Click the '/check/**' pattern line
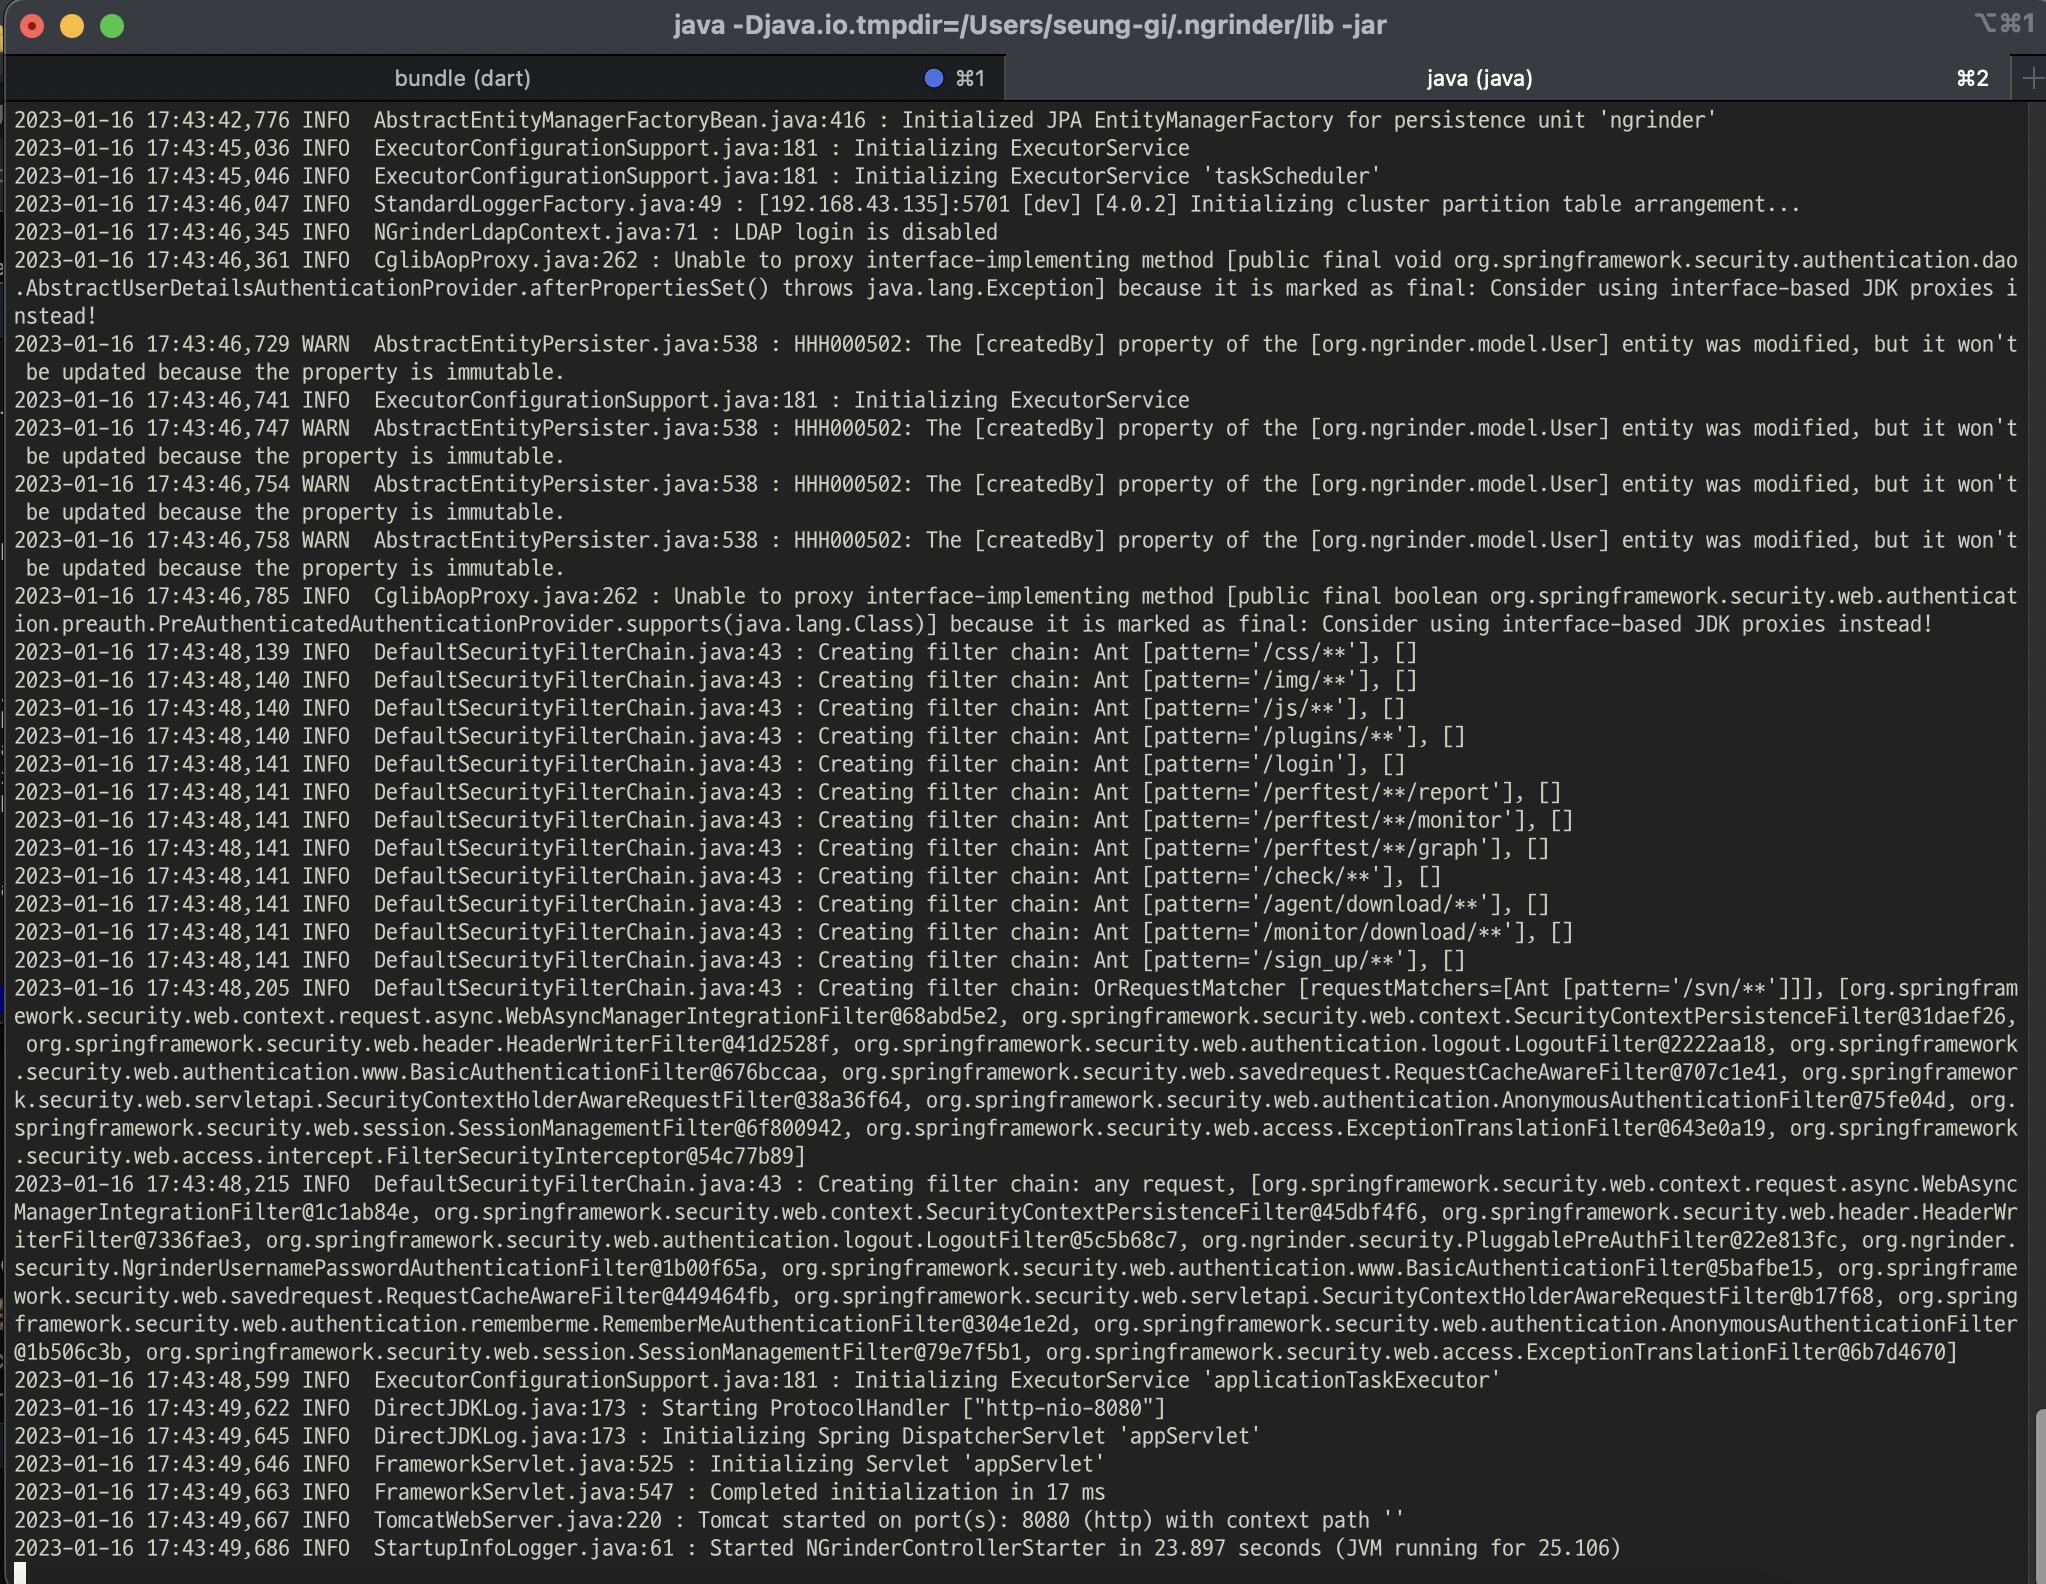The image size is (2046, 1584). (728, 876)
